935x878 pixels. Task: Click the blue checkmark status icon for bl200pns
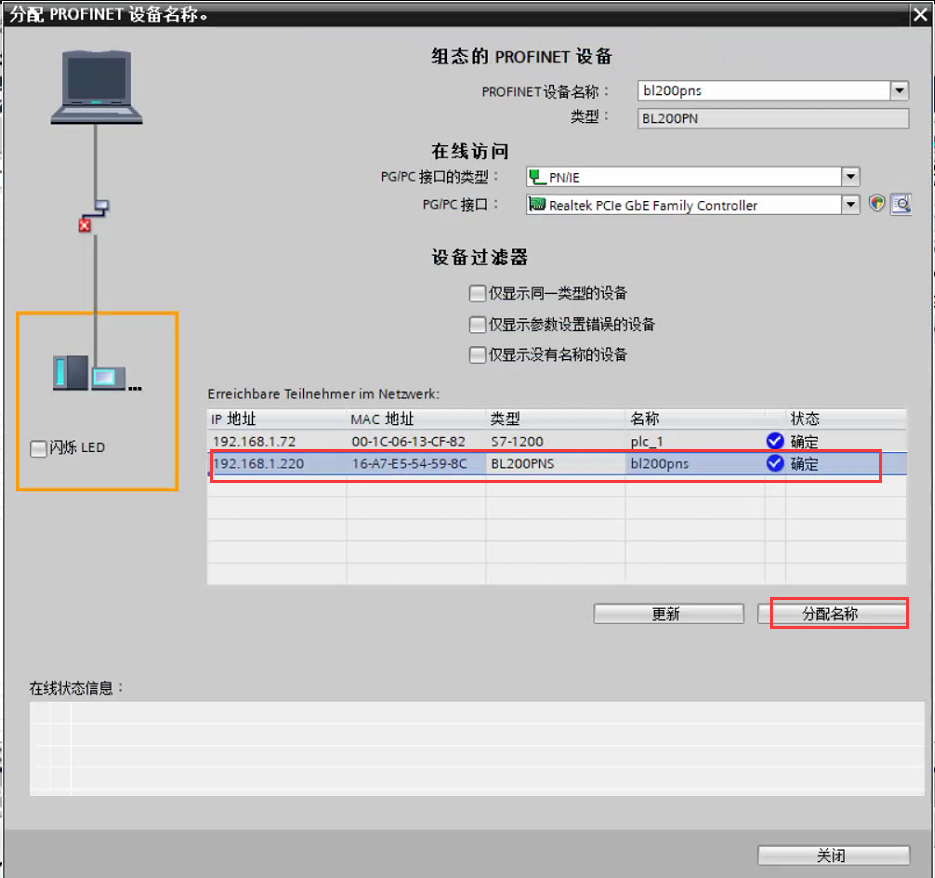pyautogui.click(x=774, y=463)
